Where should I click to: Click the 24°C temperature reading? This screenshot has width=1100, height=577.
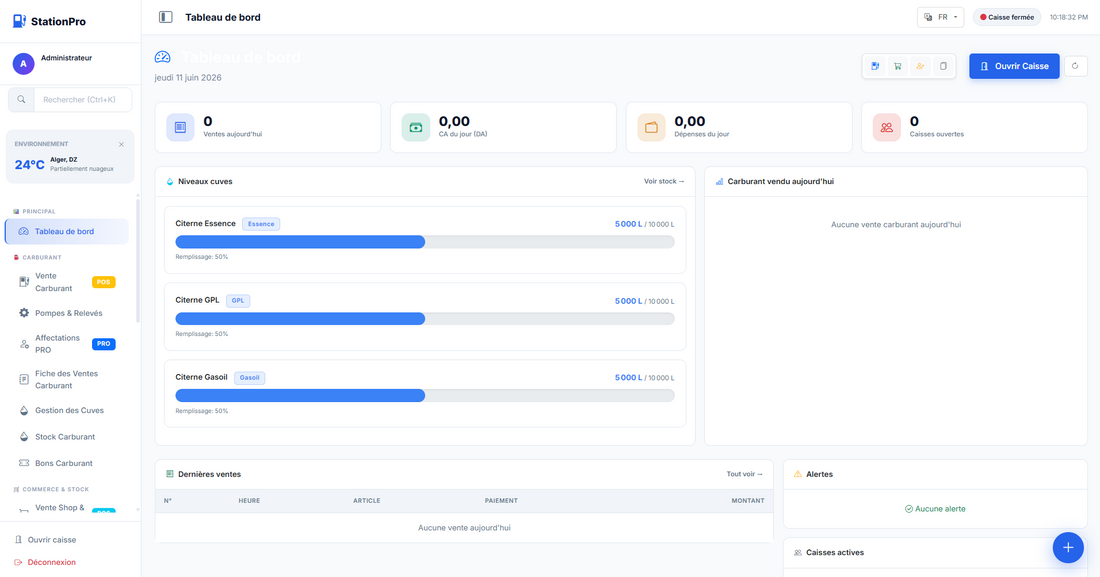pyautogui.click(x=29, y=165)
